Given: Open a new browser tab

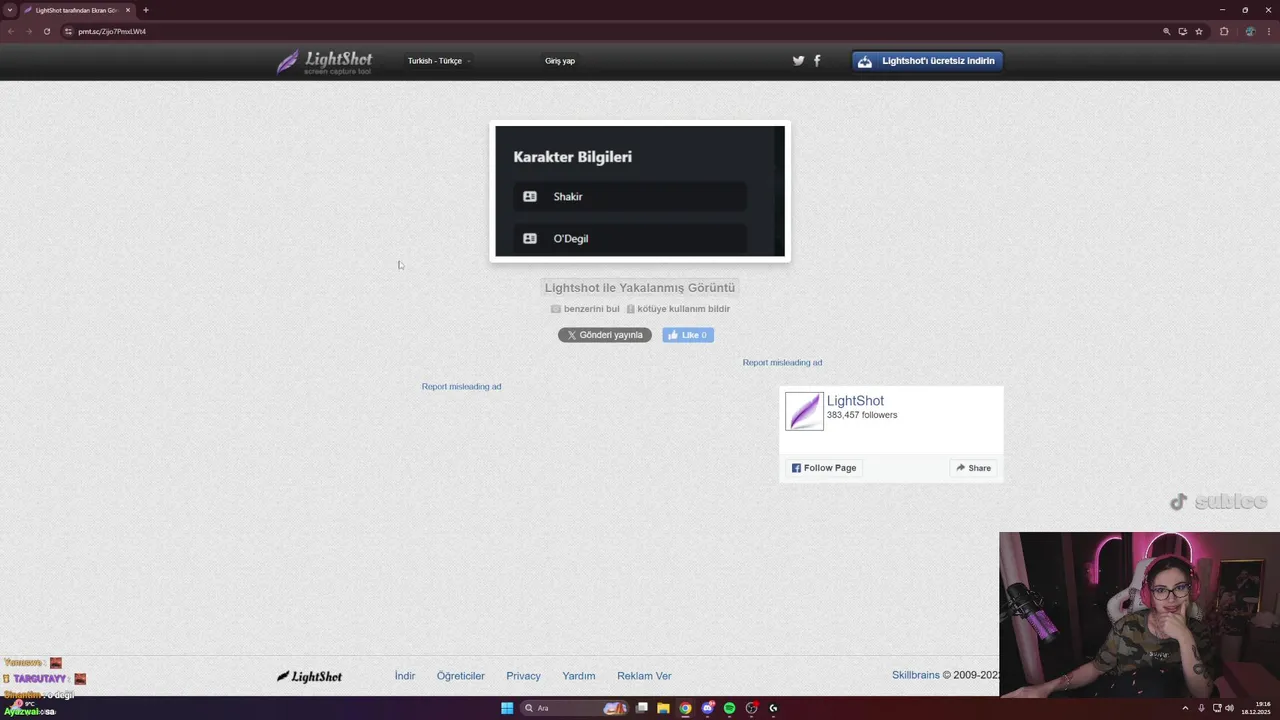Looking at the screenshot, I should (146, 10).
